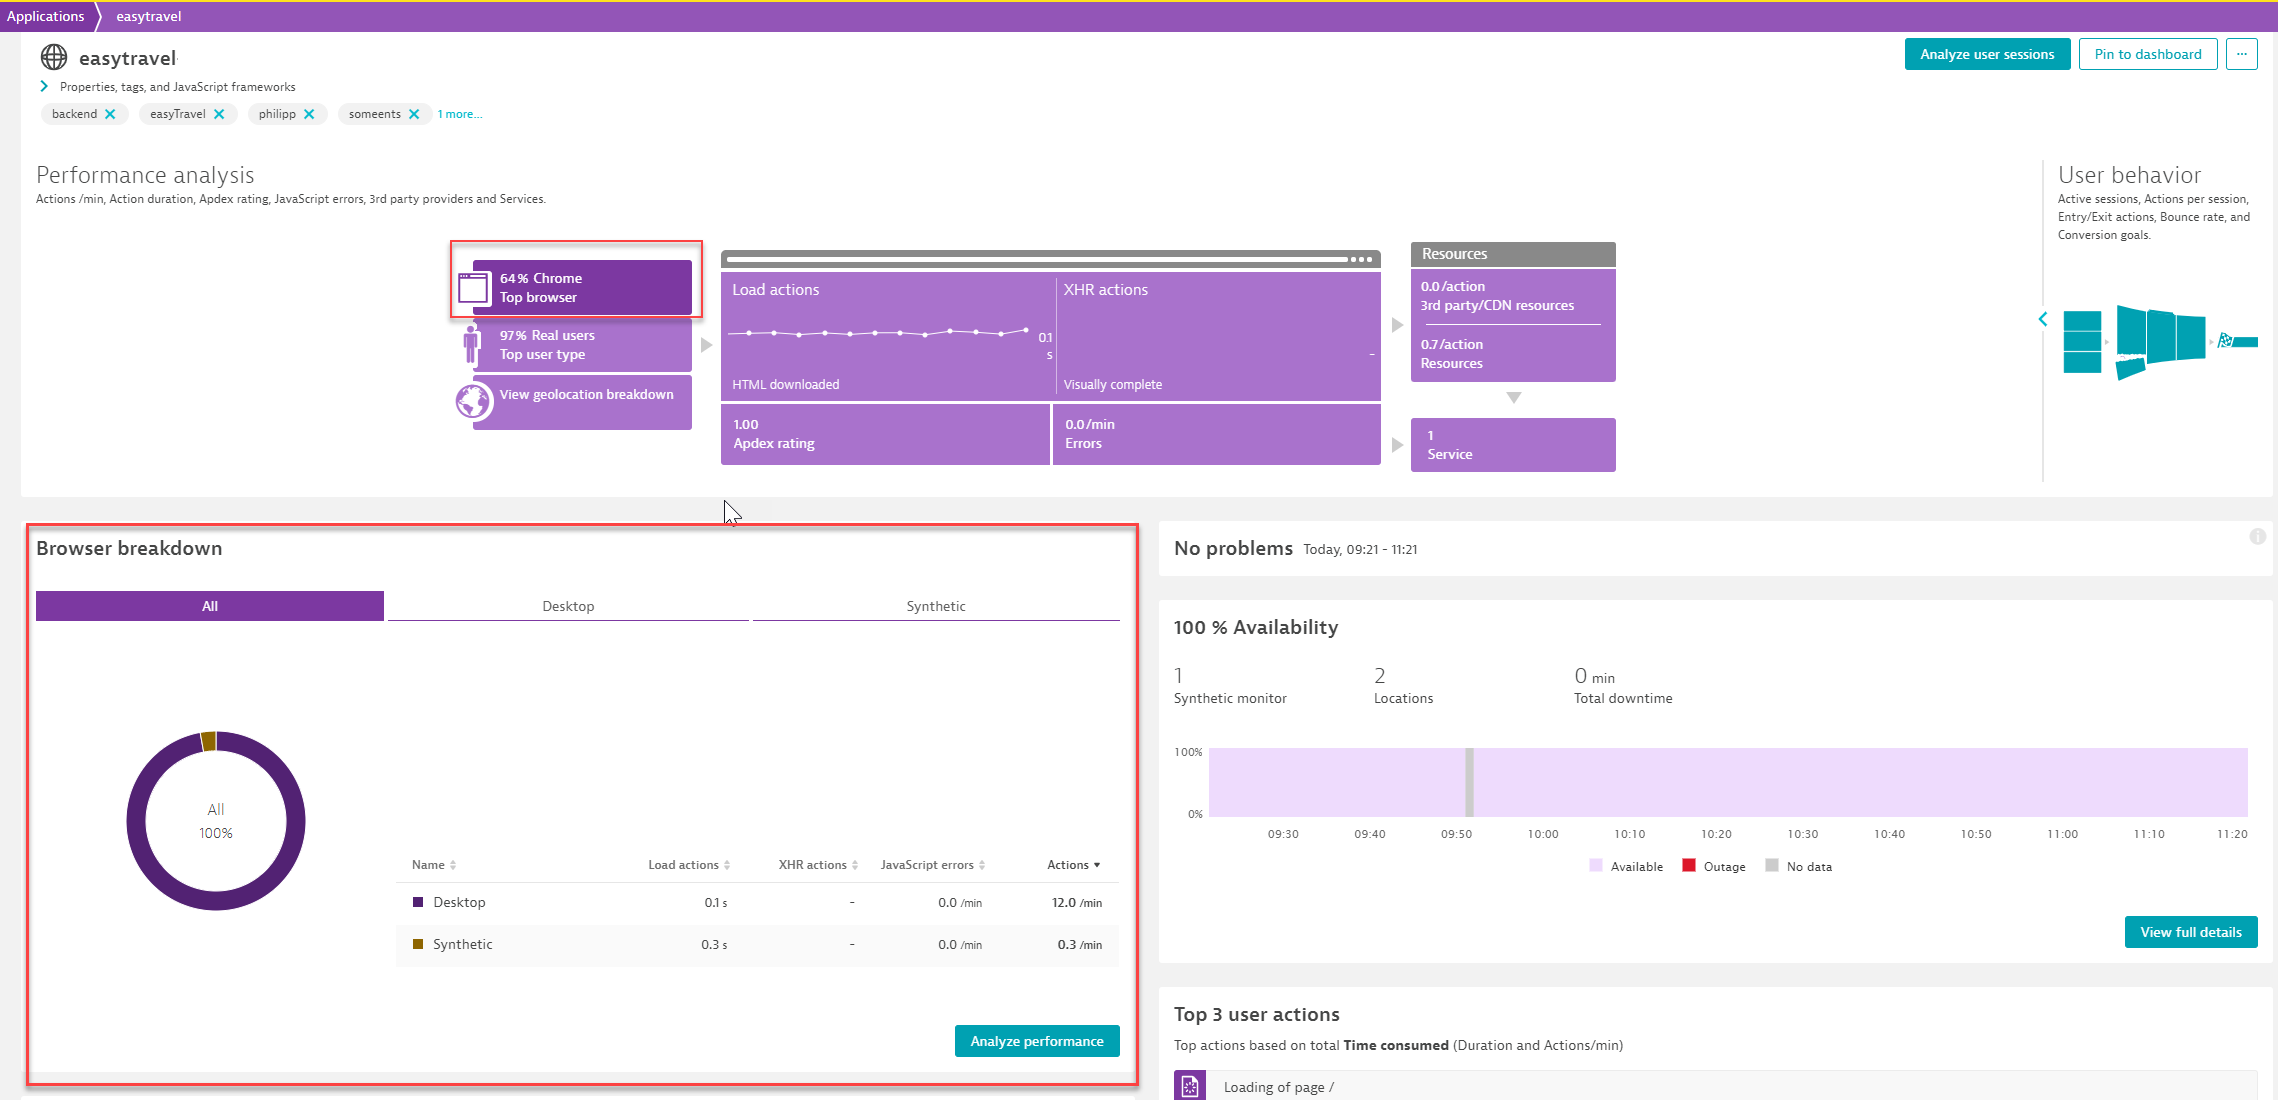Open View geolocation breakdown

pyautogui.click(x=582, y=402)
